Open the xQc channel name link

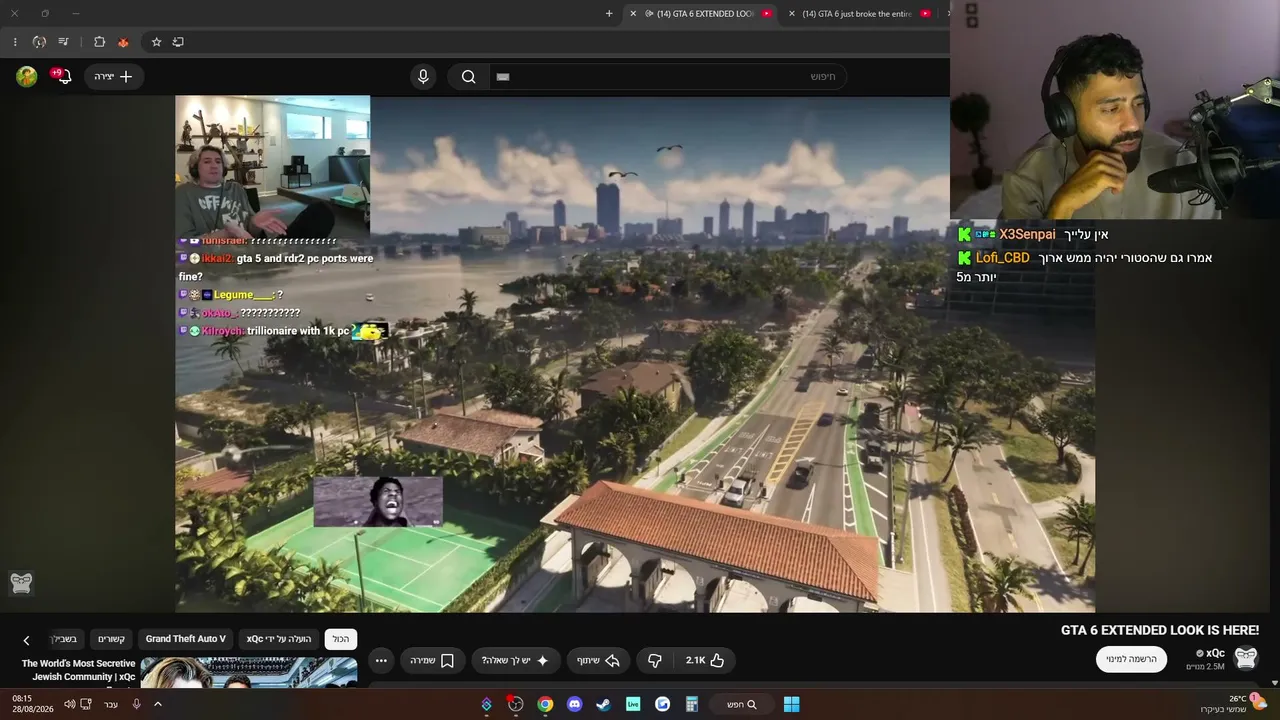click(x=1215, y=653)
